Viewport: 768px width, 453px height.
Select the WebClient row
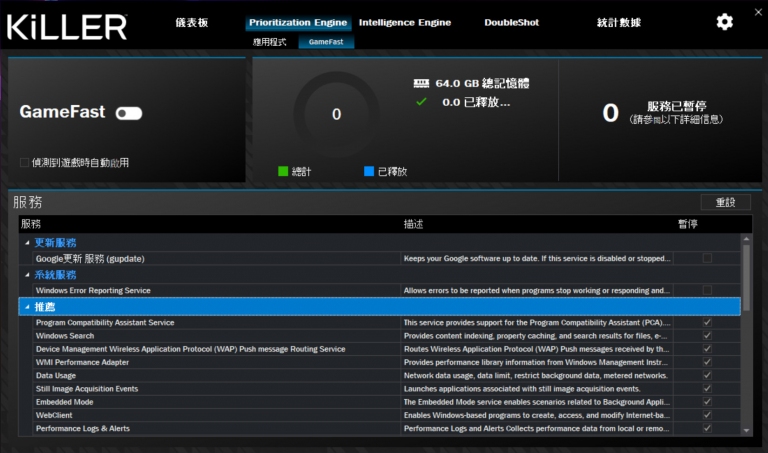click(x=387, y=415)
